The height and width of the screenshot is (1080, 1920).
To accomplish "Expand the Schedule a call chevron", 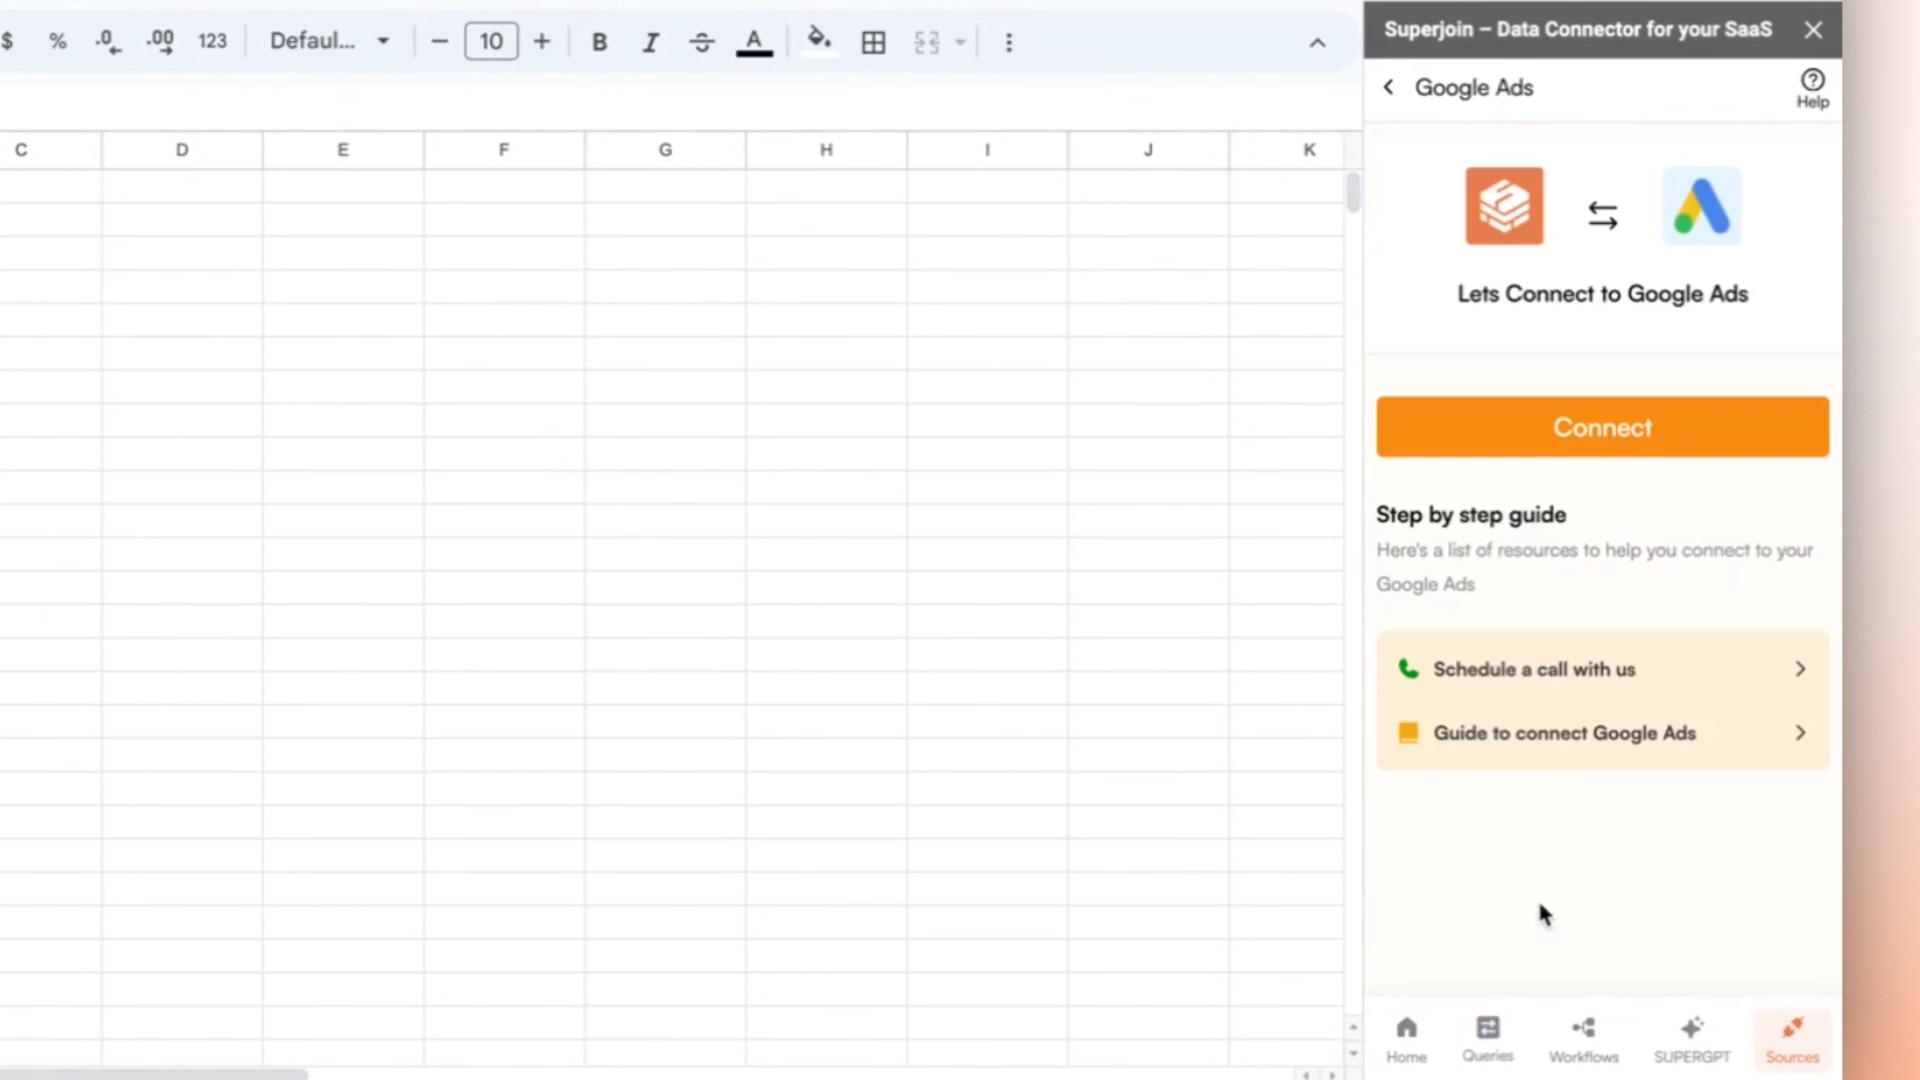I will tap(1800, 669).
